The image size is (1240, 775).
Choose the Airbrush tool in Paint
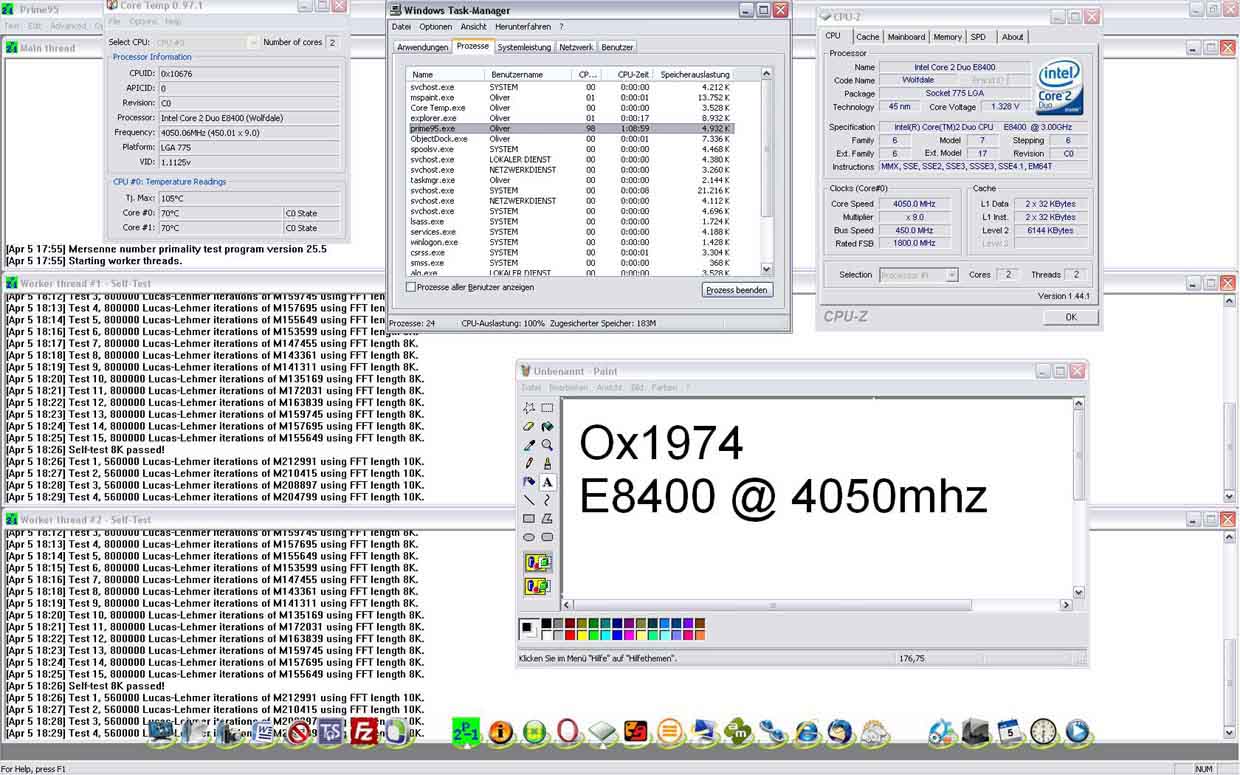click(529, 482)
